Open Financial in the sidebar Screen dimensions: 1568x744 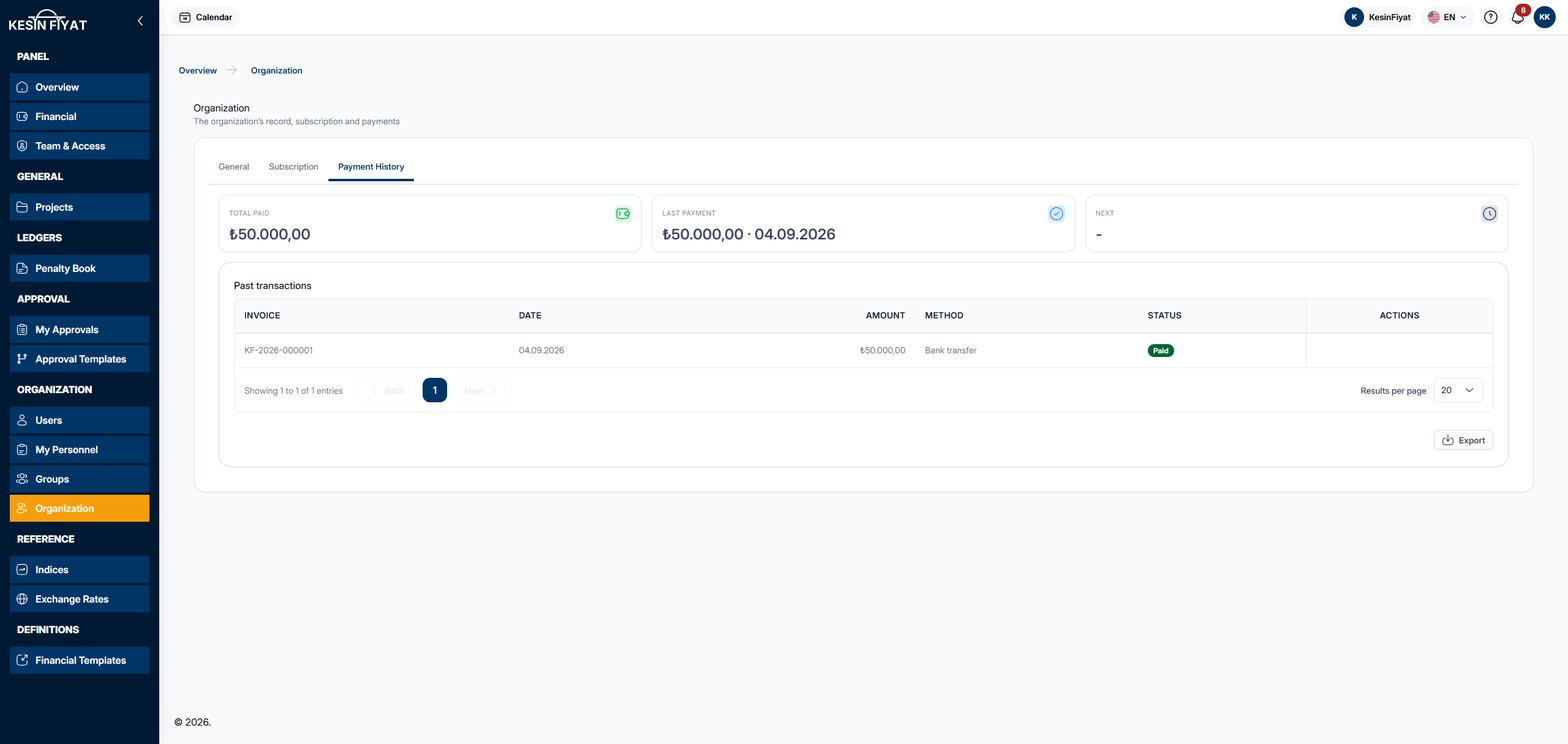click(x=79, y=117)
